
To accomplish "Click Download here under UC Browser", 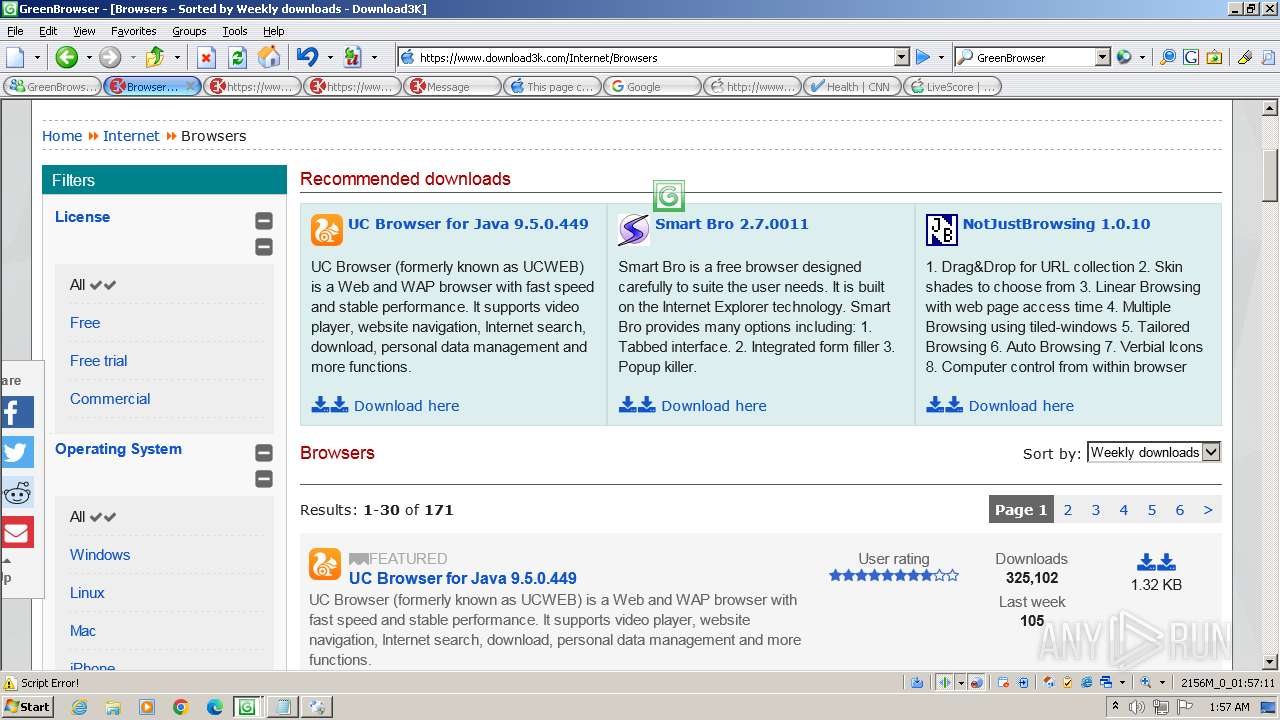I will point(406,406).
